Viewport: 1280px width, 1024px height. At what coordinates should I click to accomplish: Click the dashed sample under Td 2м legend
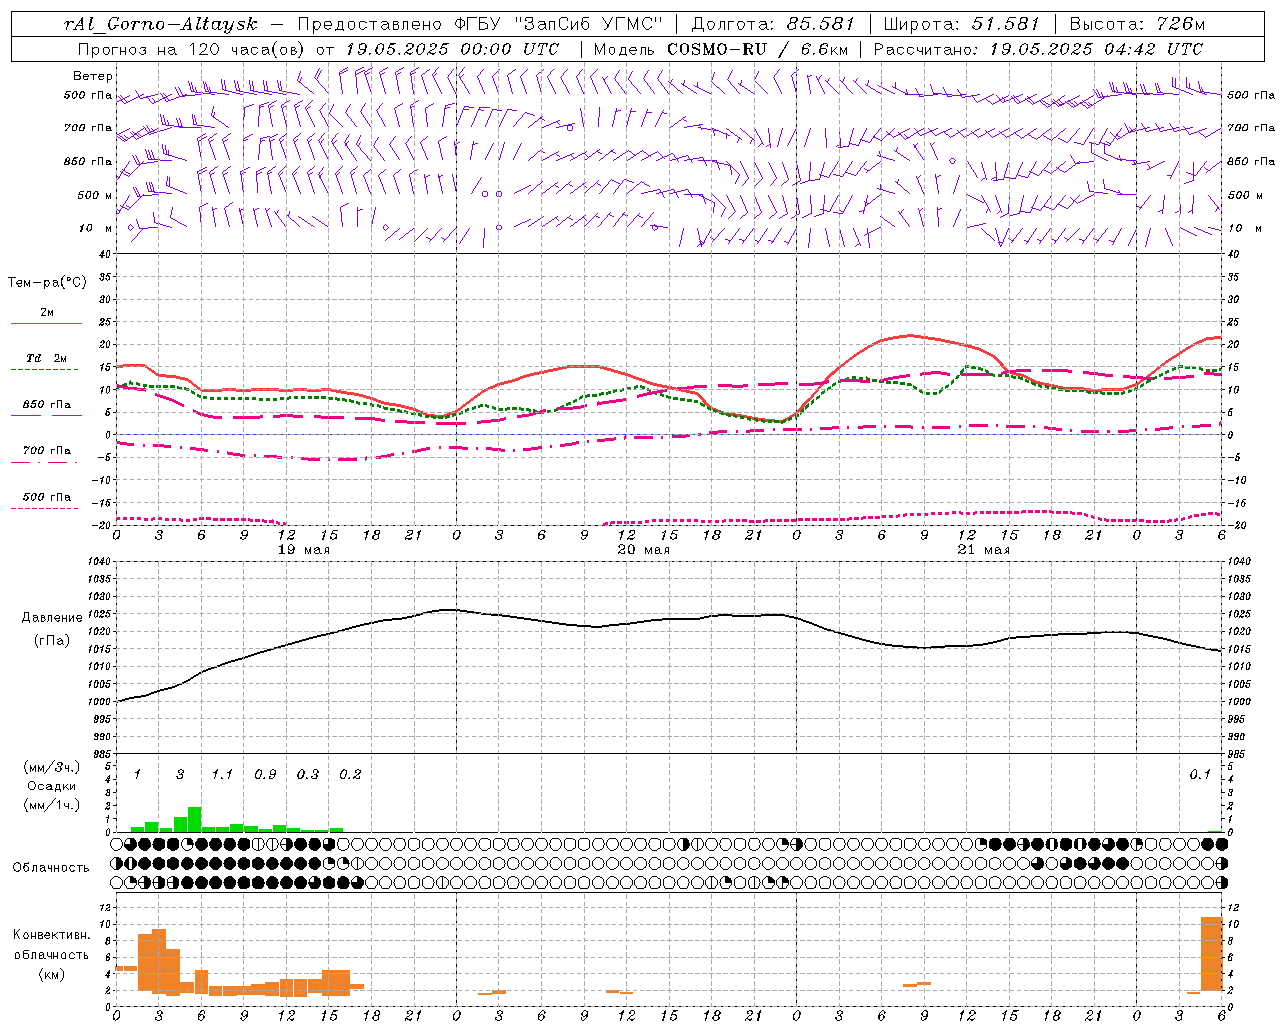[46, 370]
